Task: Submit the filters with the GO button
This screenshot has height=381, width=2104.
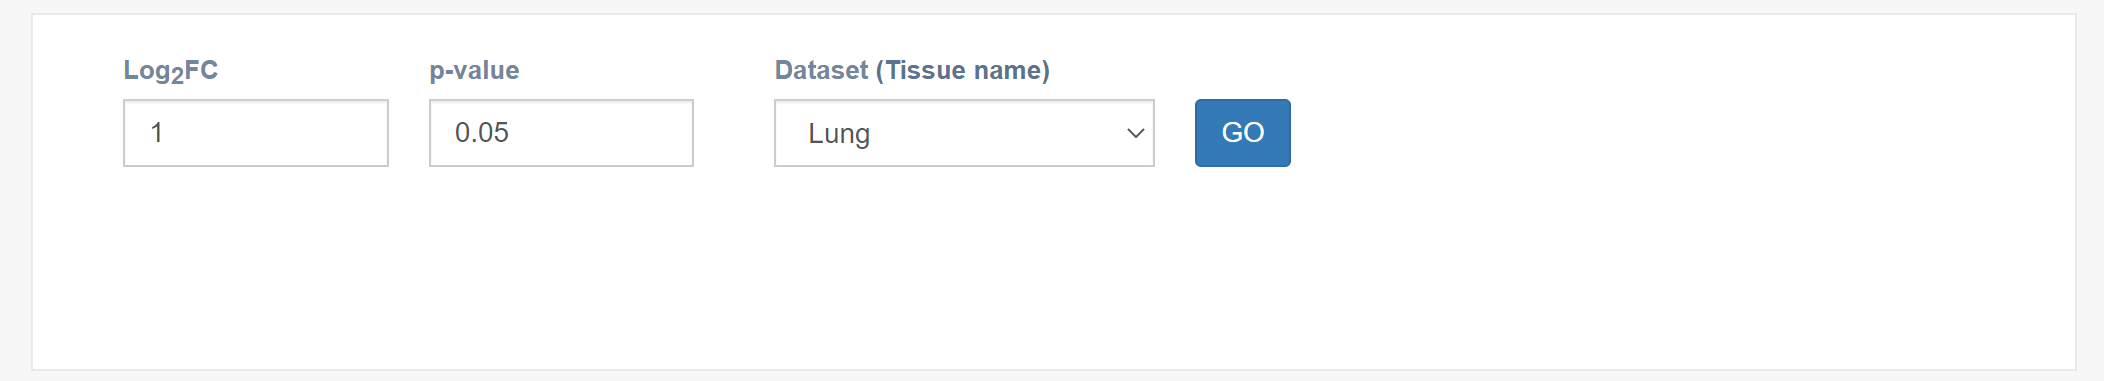Action: coord(1243,133)
